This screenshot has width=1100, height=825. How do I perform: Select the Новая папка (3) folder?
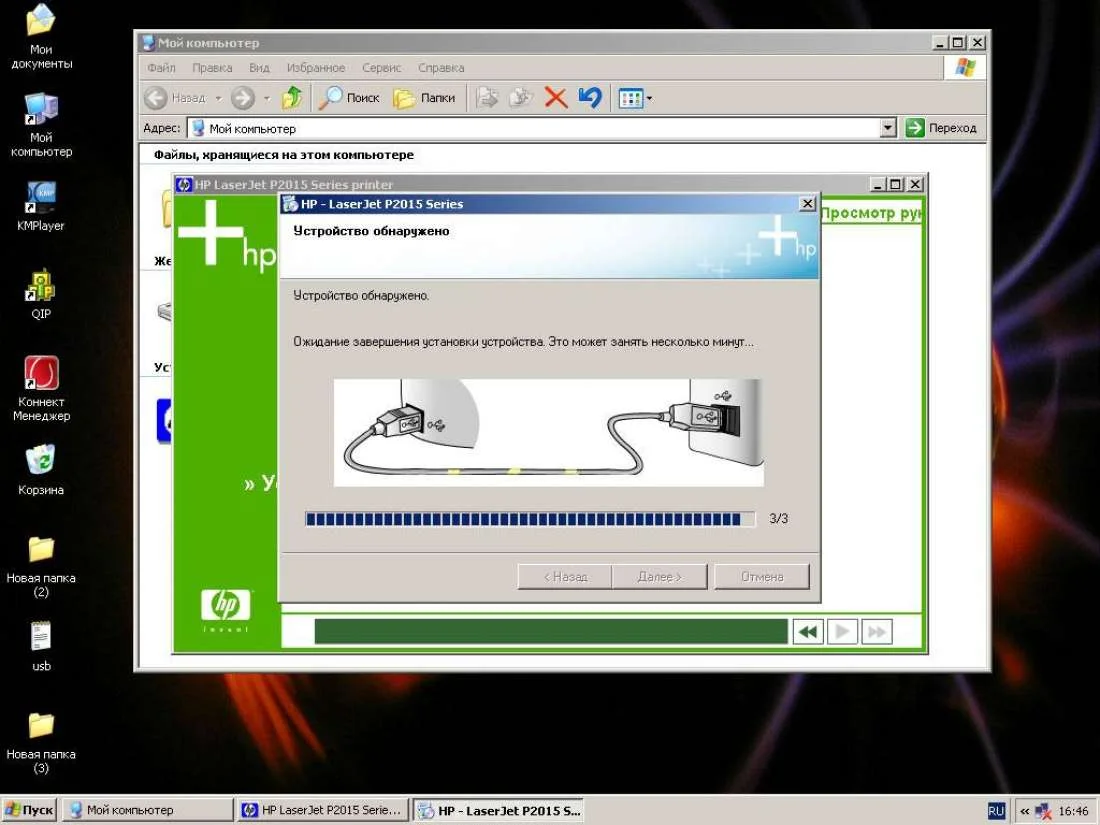pyautogui.click(x=41, y=742)
